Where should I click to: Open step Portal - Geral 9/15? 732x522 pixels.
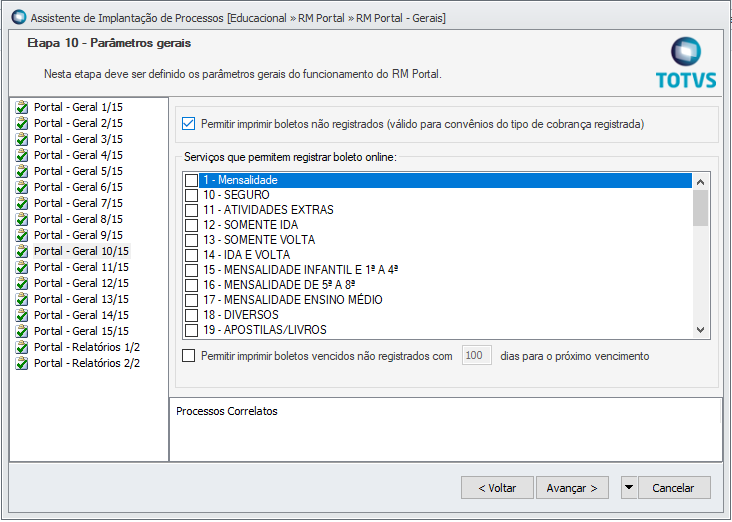[x=78, y=235]
